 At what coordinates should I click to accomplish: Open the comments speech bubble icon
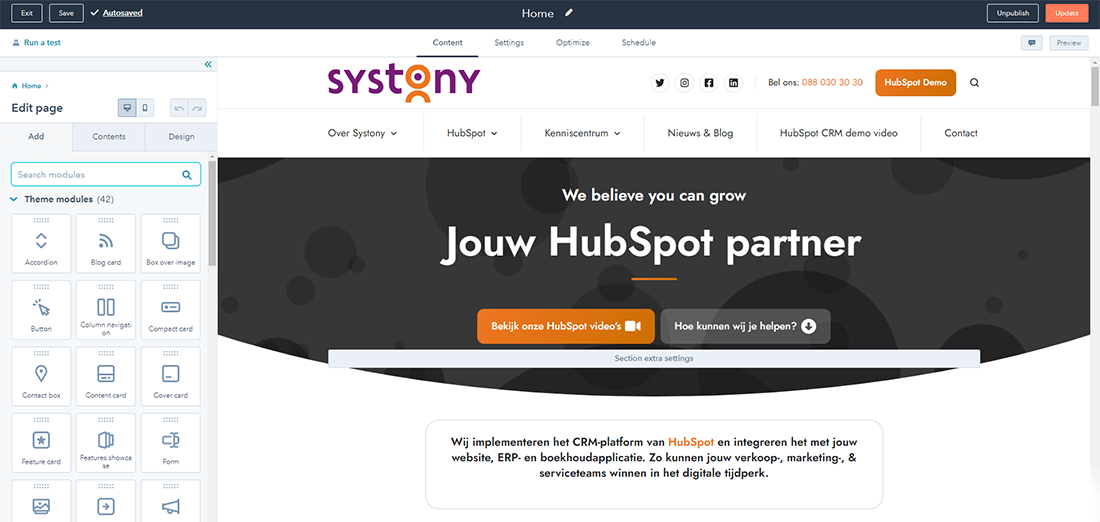[1032, 43]
